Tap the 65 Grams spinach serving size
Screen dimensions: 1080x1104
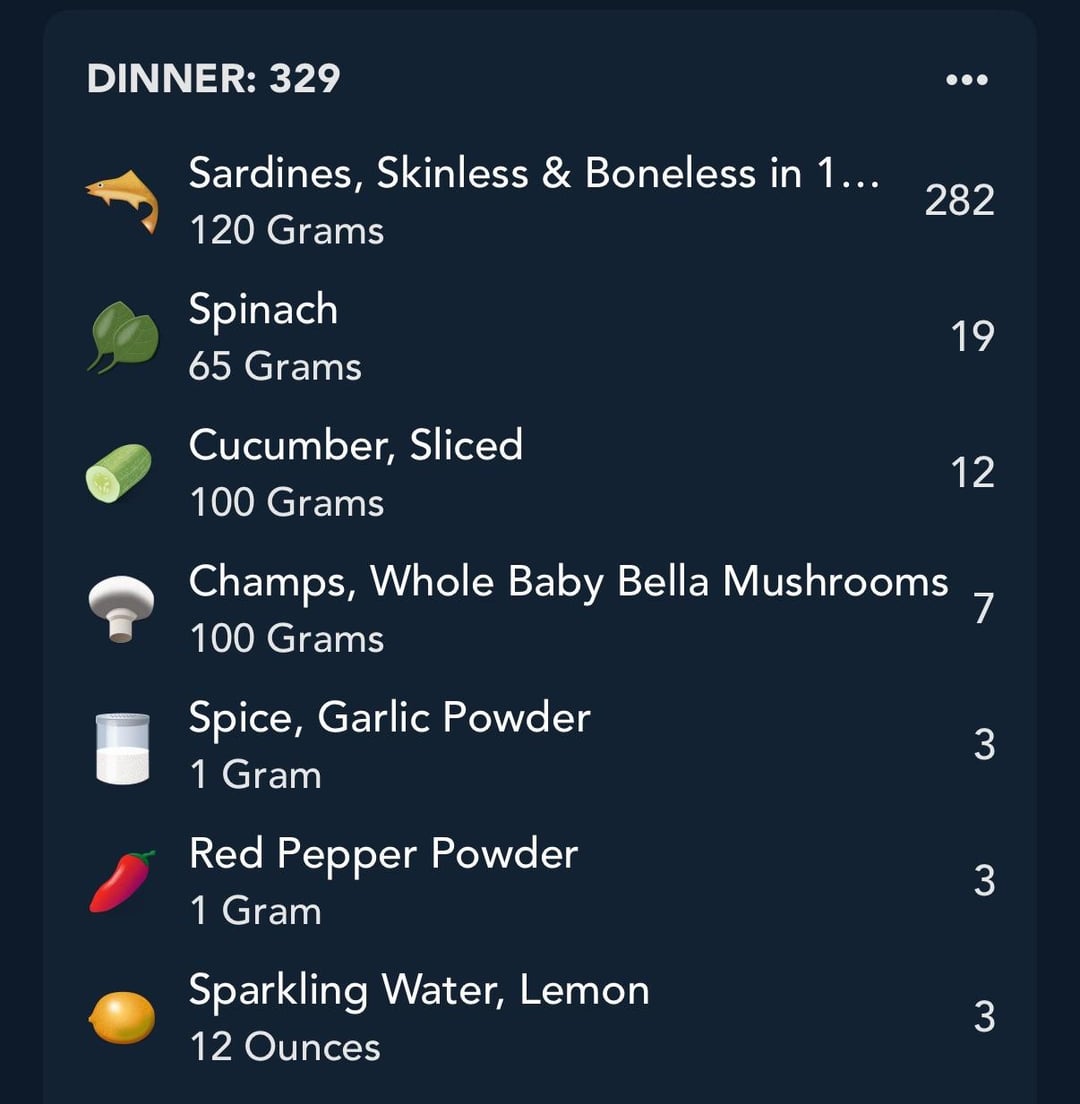275,366
